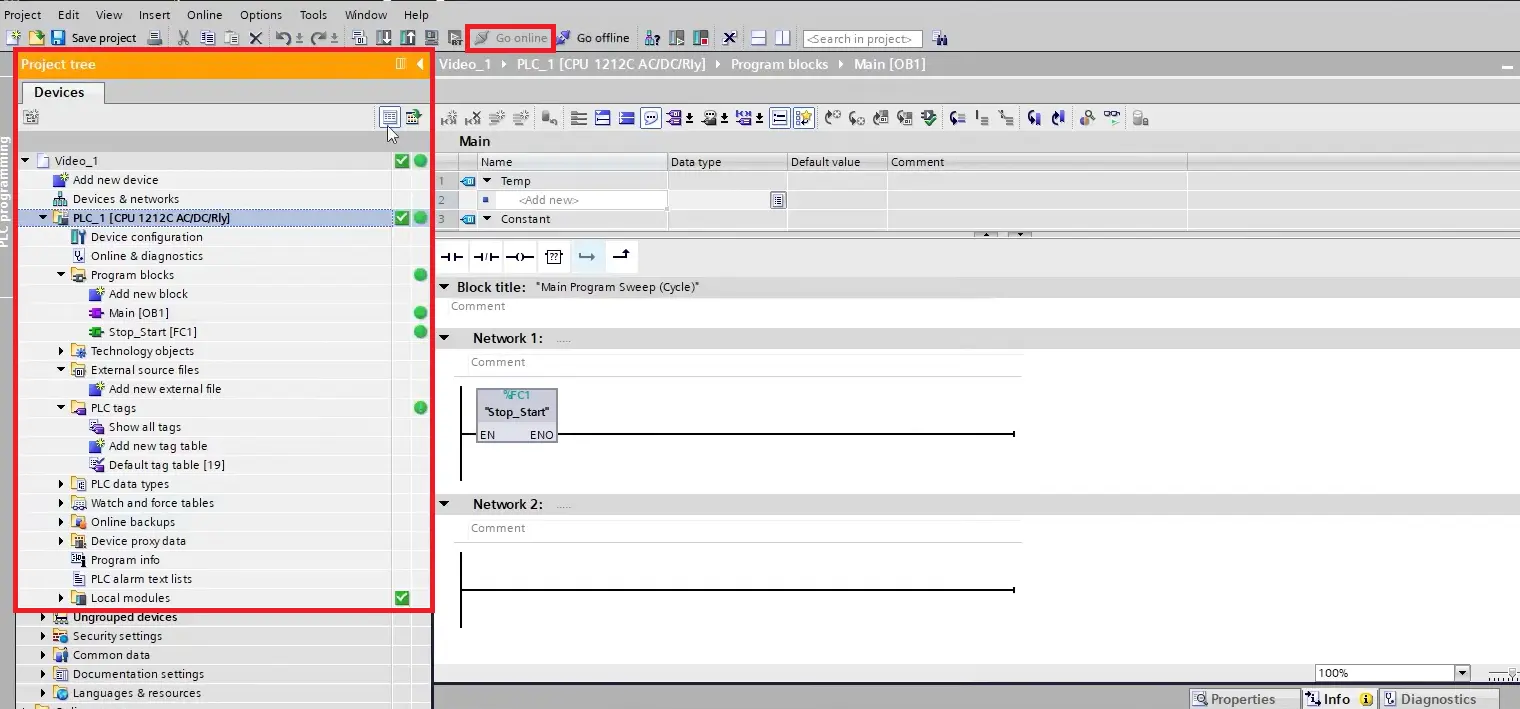Click the Open branch icon
Image resolution: width=1520 pixels, height=709 pixels.
(587, 257)
